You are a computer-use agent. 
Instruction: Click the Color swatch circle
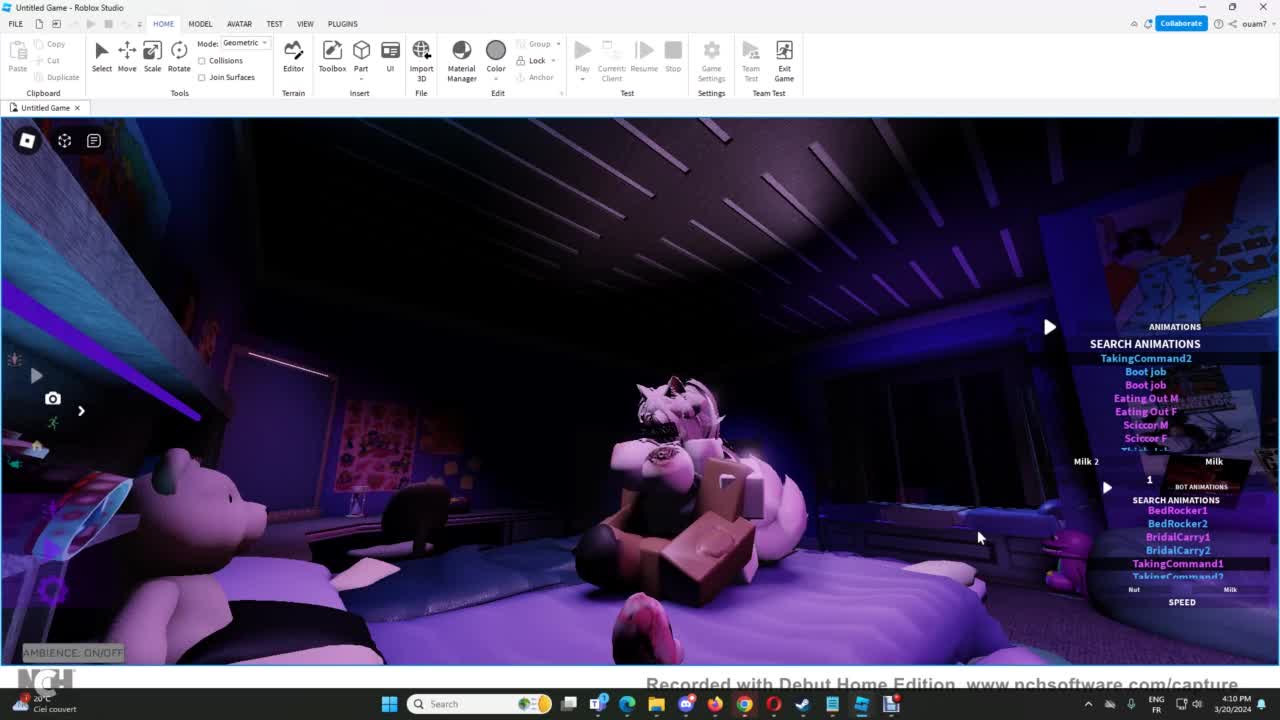(x=496, y=51)
